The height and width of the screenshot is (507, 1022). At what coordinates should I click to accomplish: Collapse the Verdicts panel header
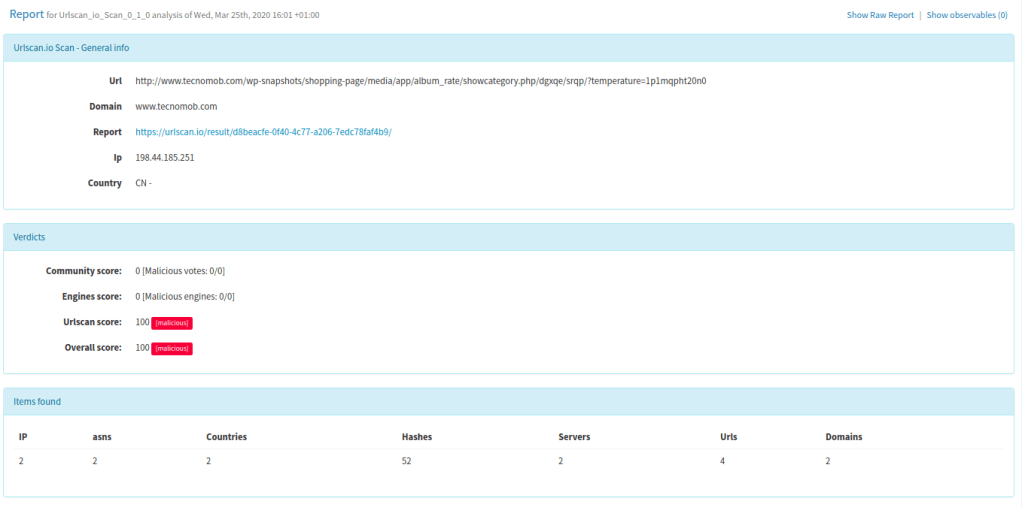(x=29, y=237)
